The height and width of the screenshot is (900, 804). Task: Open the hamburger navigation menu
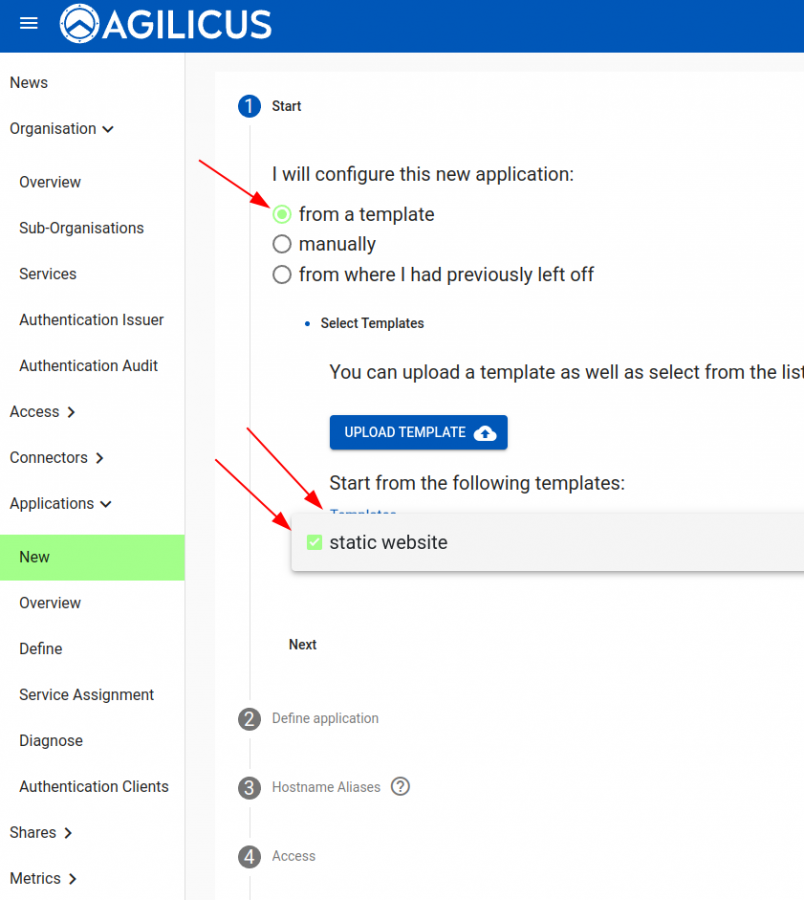[x=27, y=24]
